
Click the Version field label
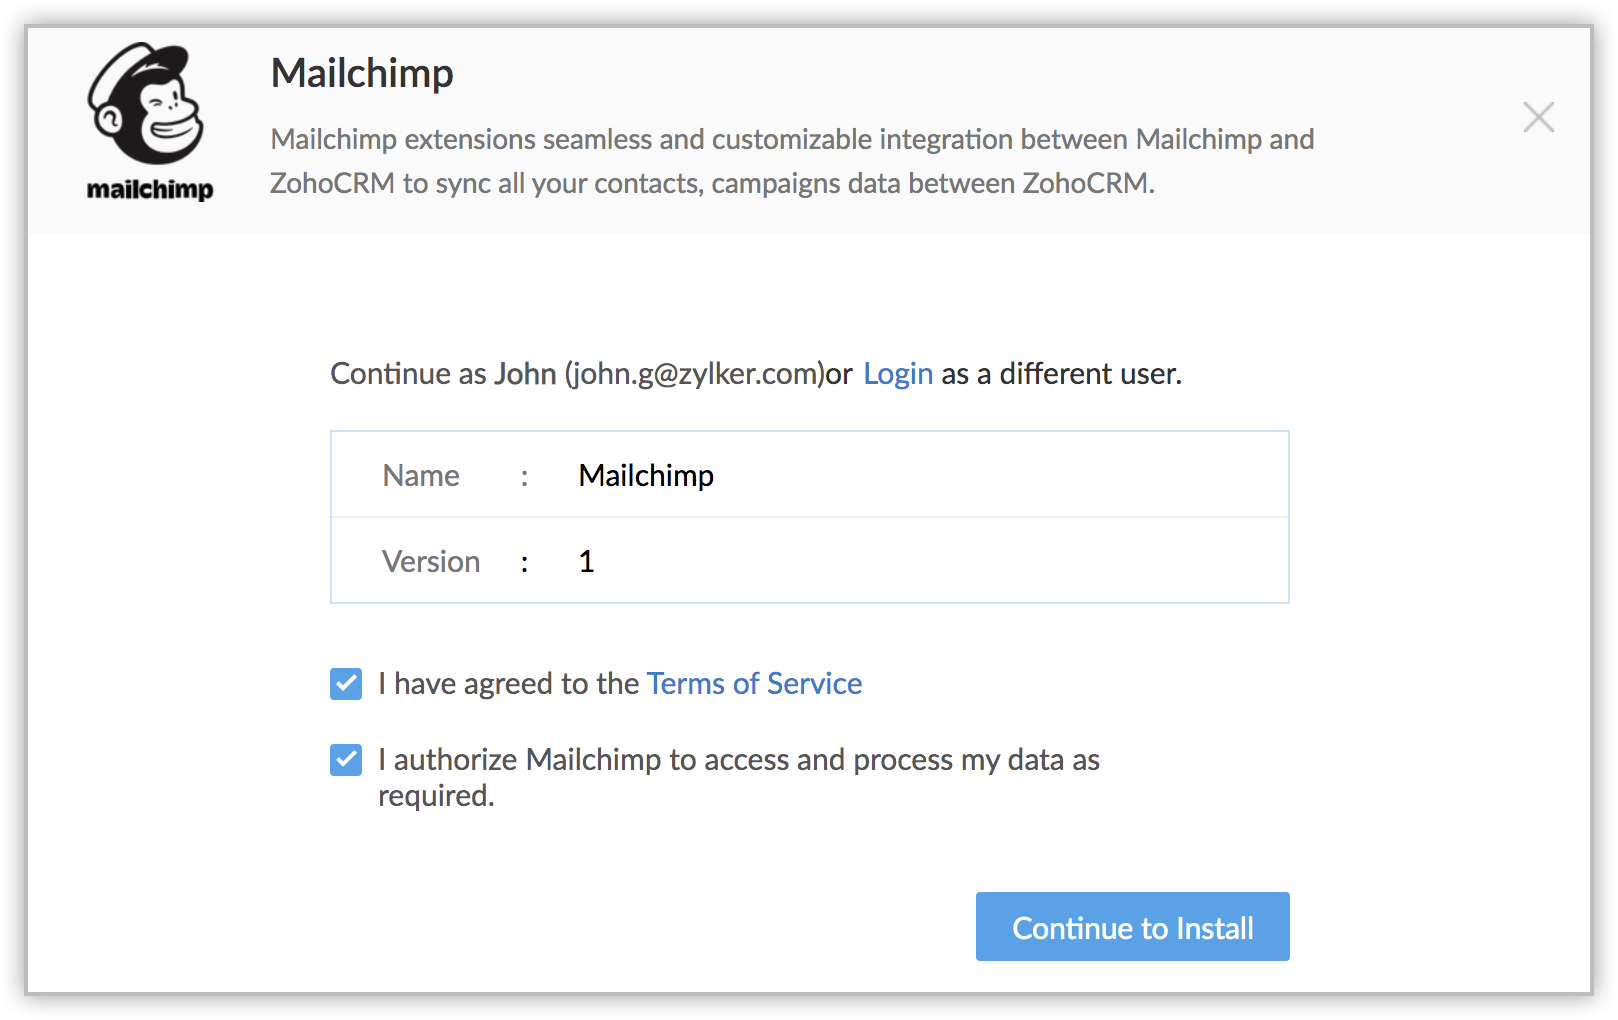pyautogui.click(x=431, y=561)
